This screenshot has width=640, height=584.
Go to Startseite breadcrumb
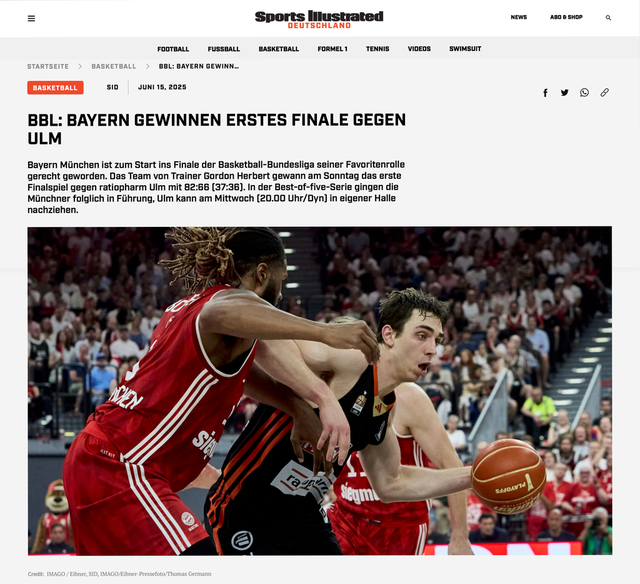pos(48,67)
